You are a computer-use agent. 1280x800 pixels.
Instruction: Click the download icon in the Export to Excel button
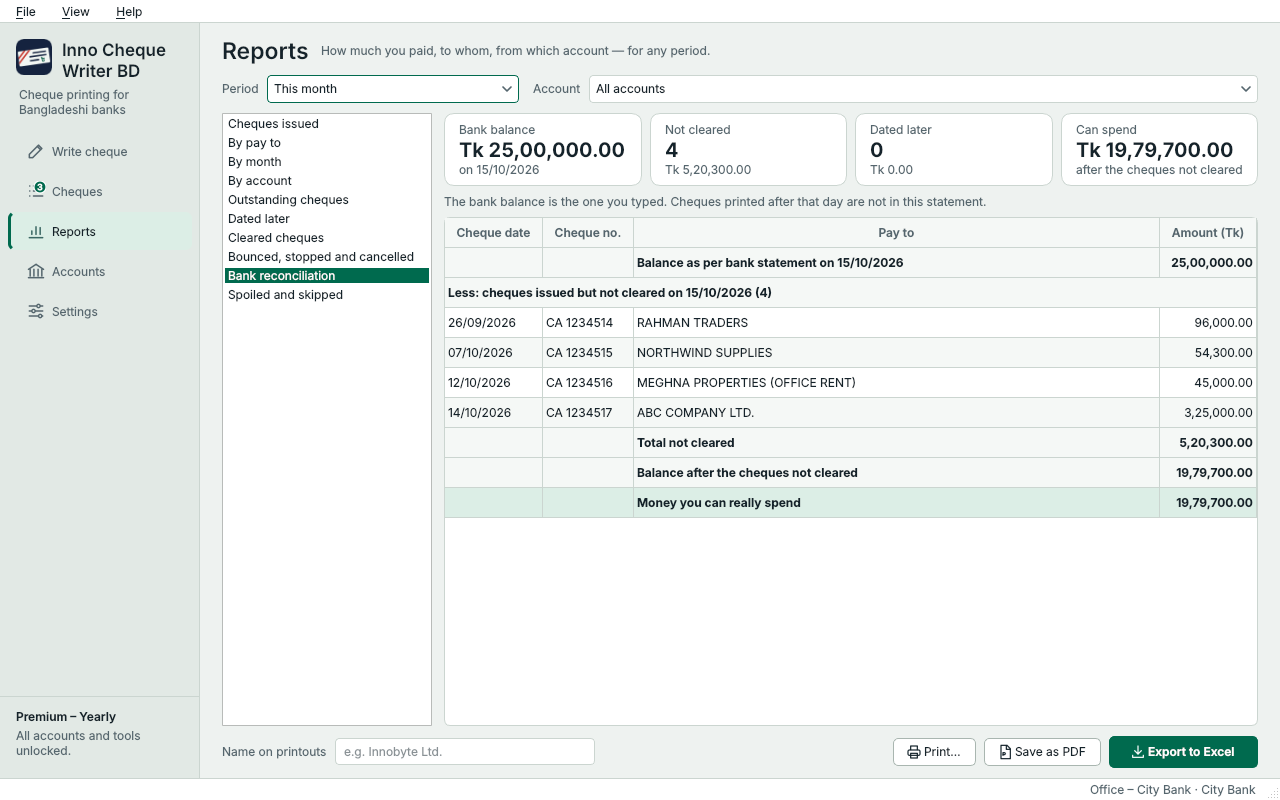coord(1138,752)
